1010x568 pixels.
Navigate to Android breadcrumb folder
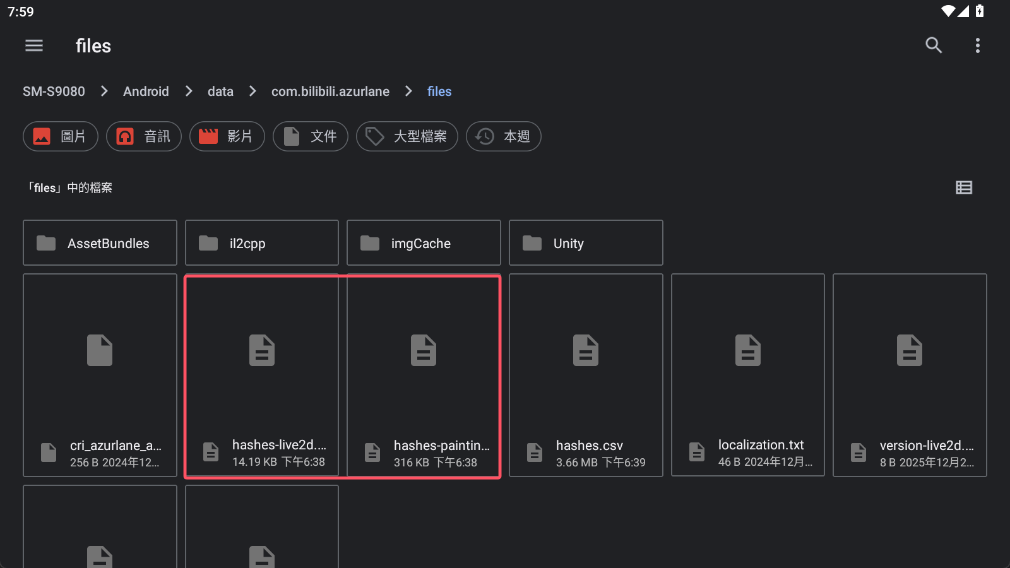coord(146,91)
